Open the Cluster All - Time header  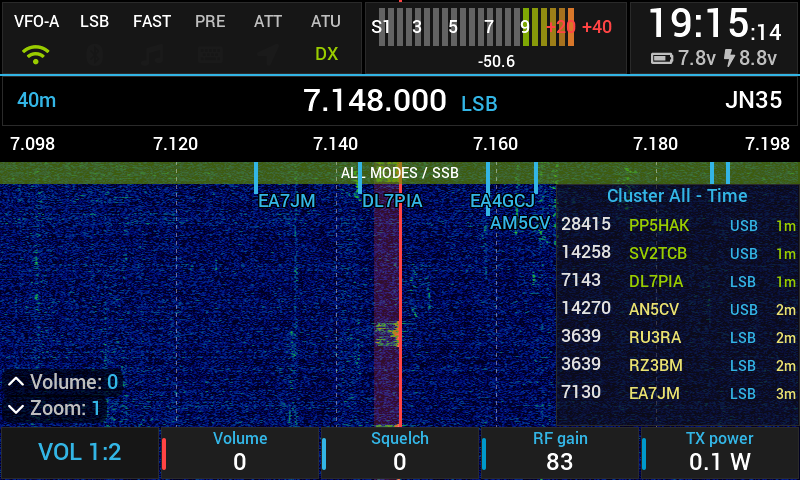pos(677,196)
